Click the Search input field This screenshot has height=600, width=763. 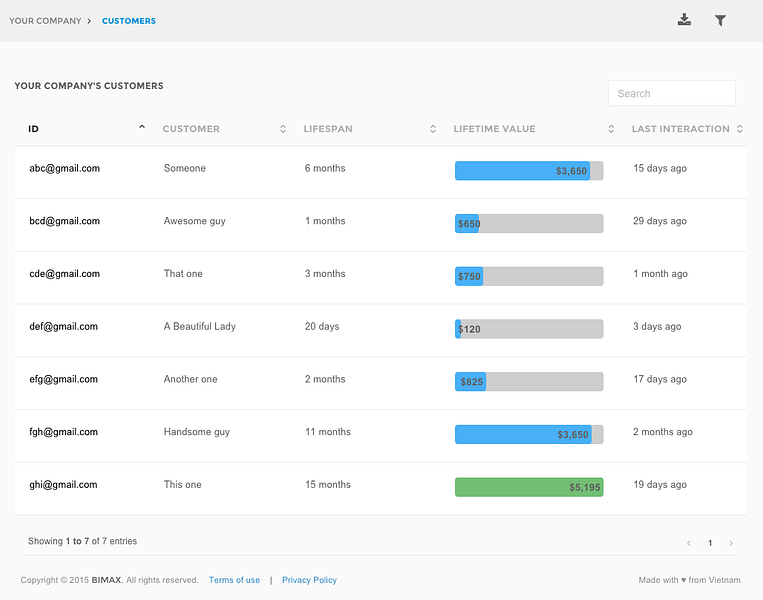coord(672,93)
